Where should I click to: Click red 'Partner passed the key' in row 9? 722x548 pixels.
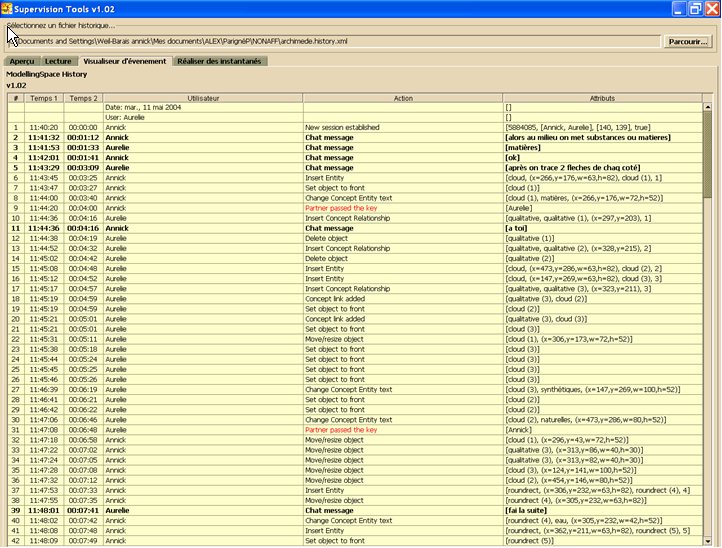click(403, 208)
